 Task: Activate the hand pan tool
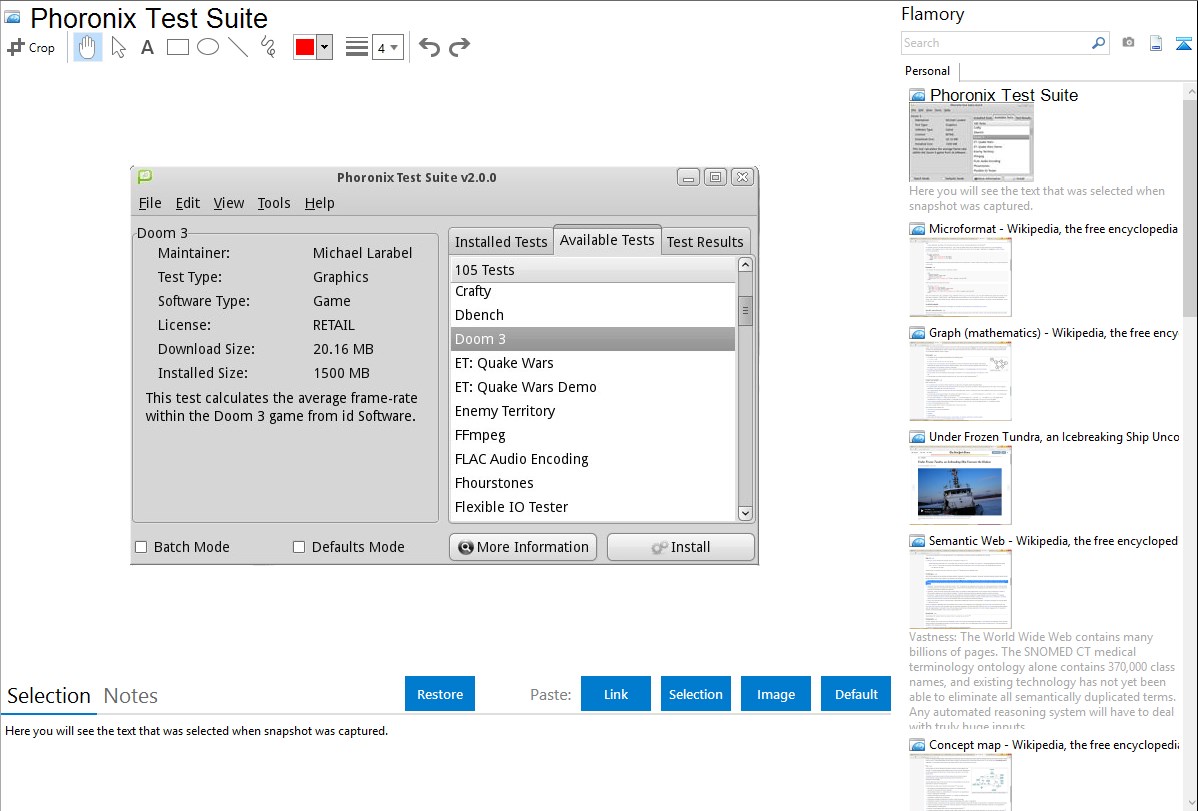coord(88,47)
